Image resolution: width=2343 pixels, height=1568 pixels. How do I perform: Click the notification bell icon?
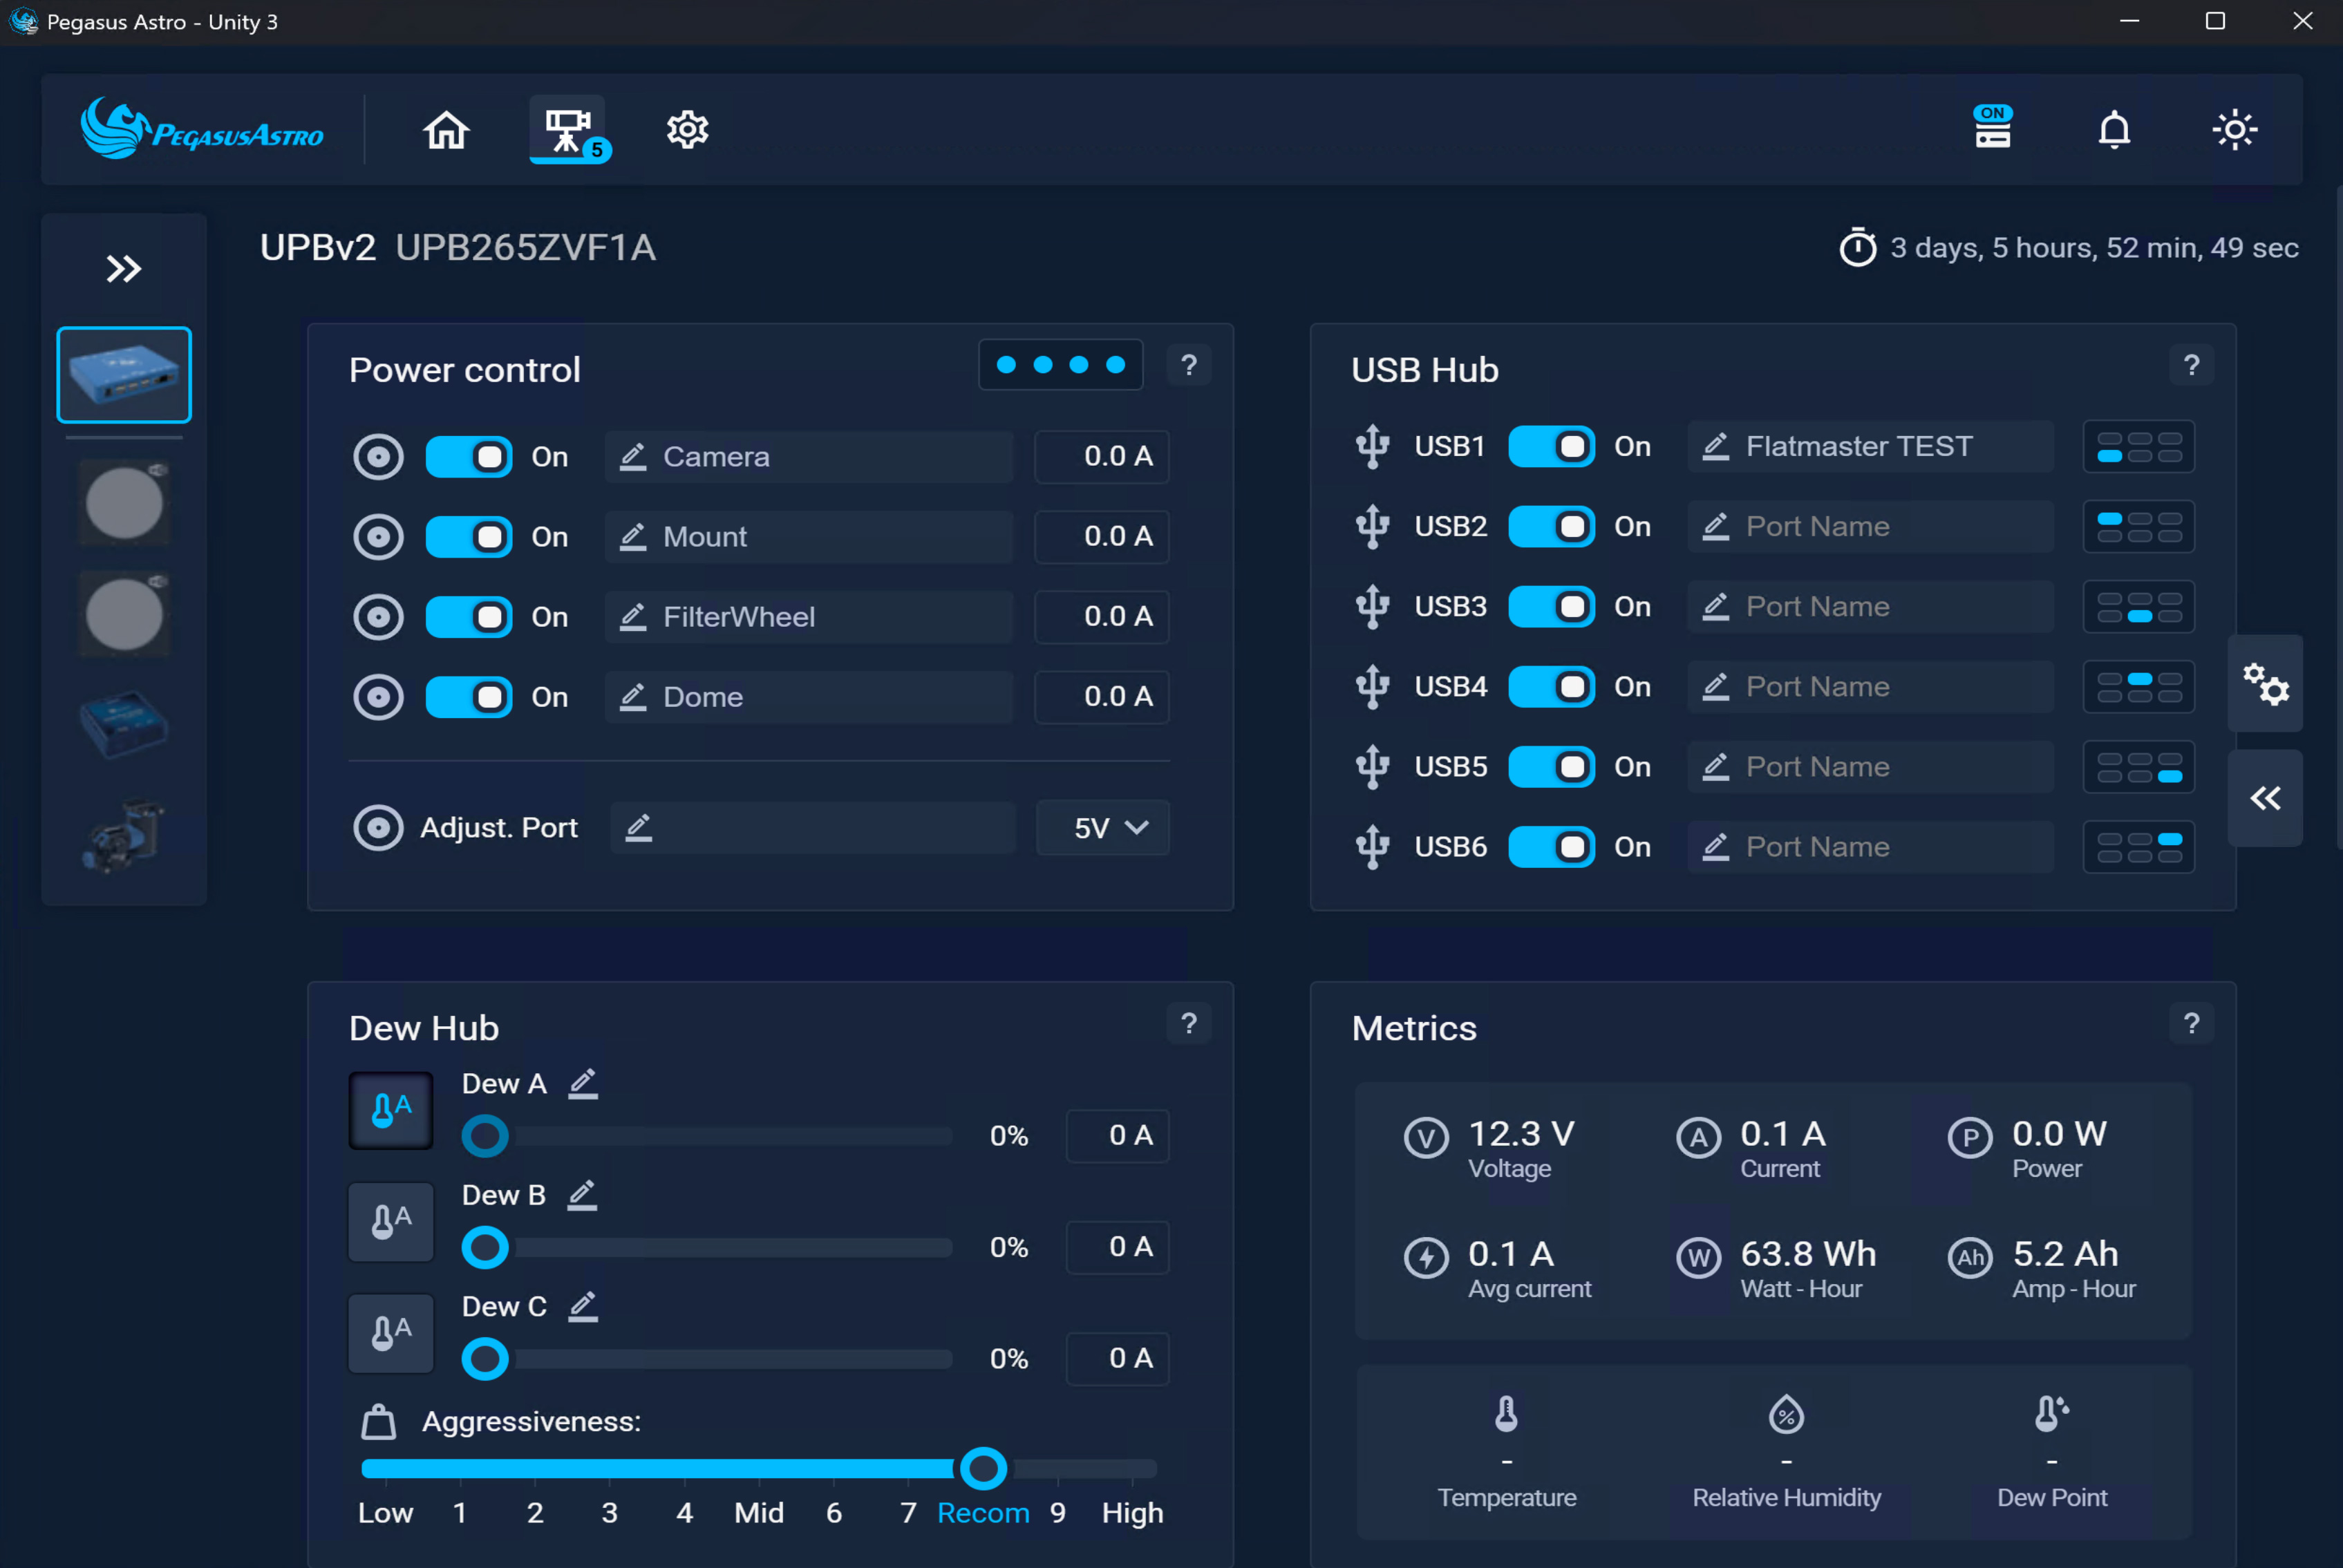(x=2113, y=130)
